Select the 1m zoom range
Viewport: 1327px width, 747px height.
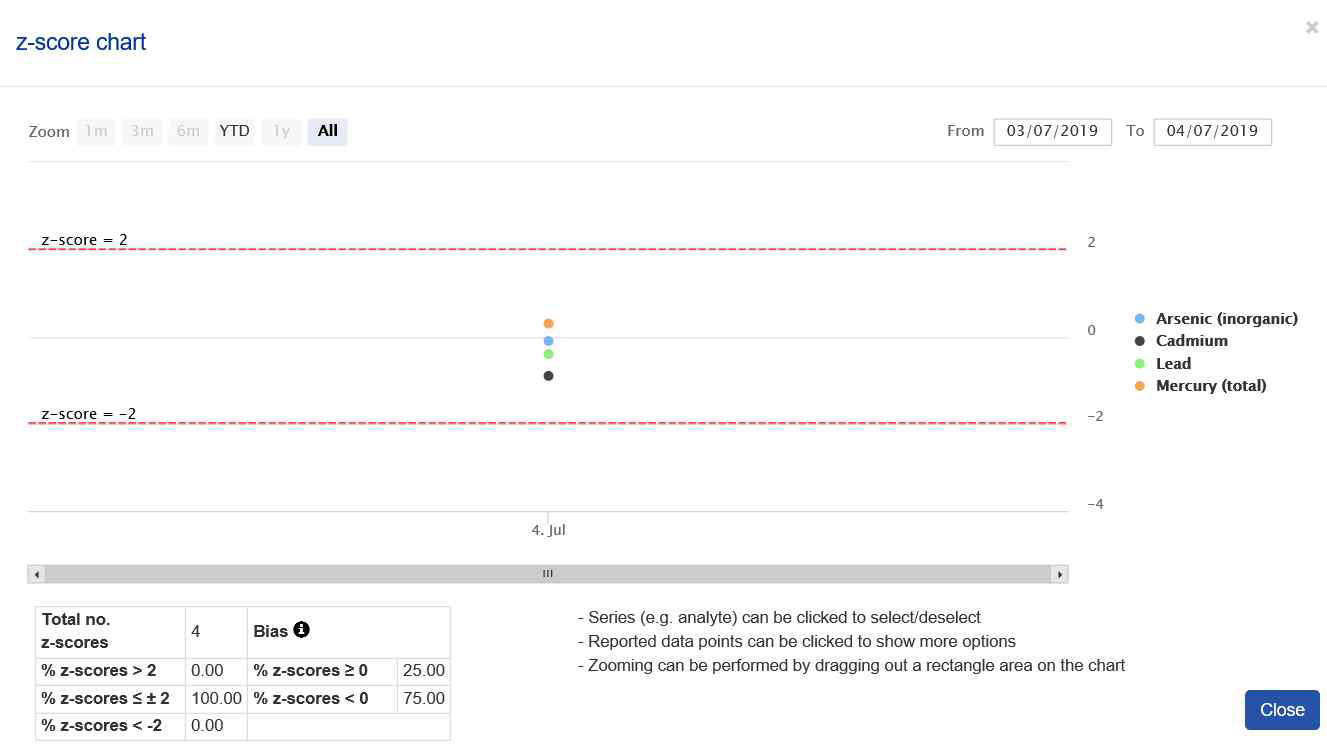click(x=96, y=131)
